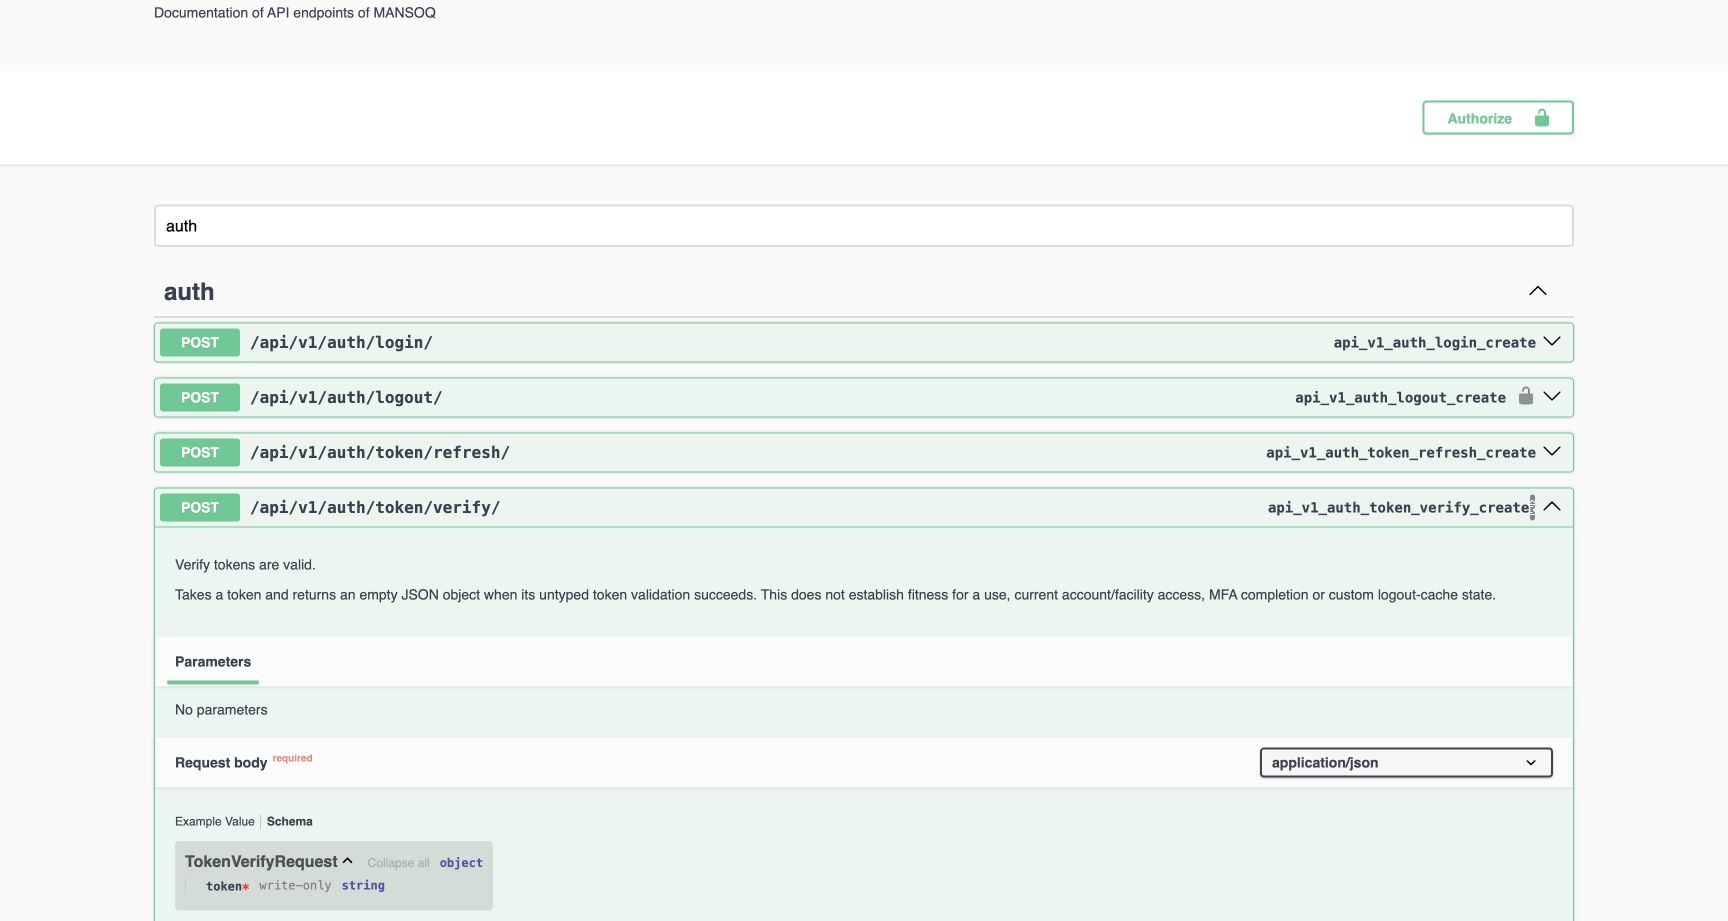Image resolution: width=1728 pixels, height=921 pixels.
Task: Click the 'token' property name in the schema
Action: tap(224, 886)
